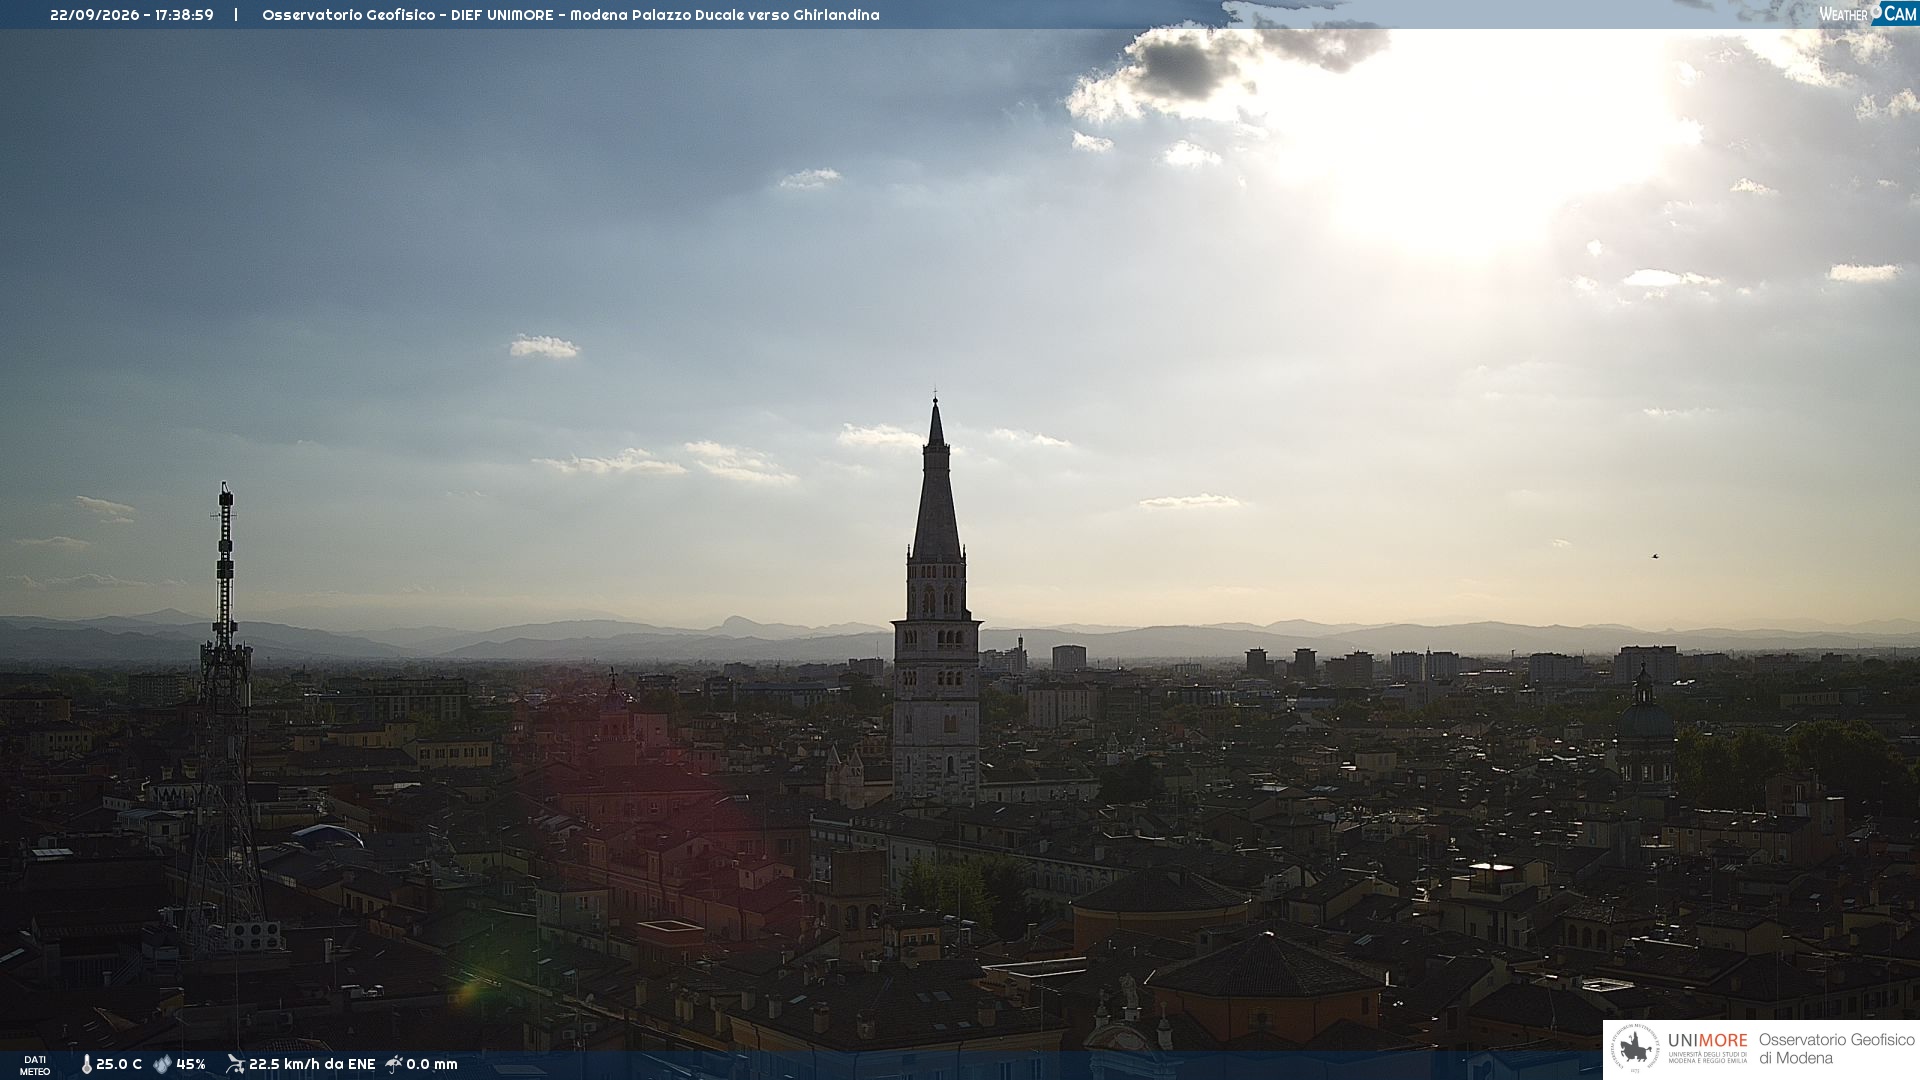Click the UNIMORE university seal emblem

(x=1635, y=1049)
